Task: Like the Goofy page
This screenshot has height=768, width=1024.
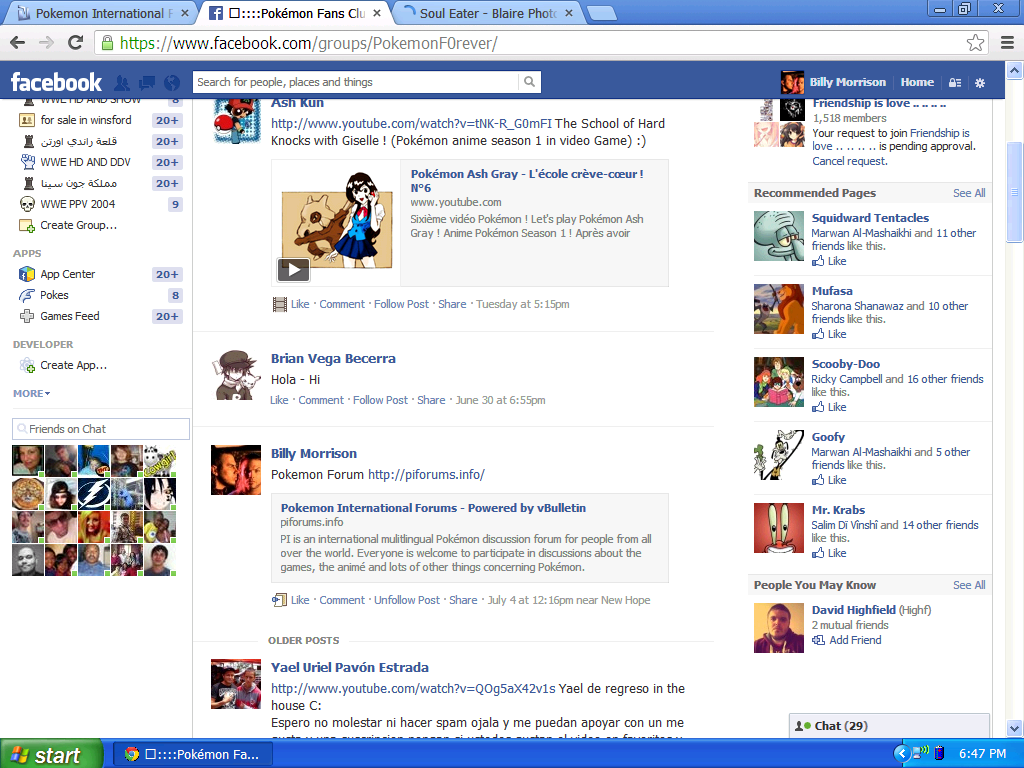Action: (x=837, y=480)
